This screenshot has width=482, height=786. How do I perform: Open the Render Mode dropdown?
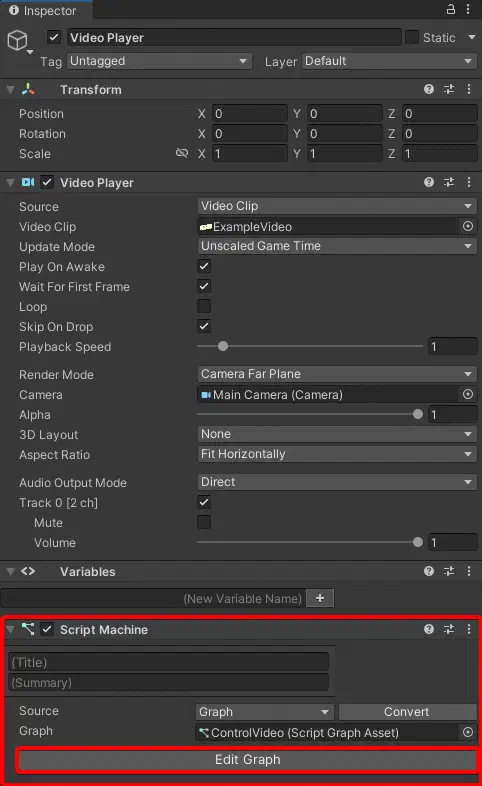click(337, 374)
